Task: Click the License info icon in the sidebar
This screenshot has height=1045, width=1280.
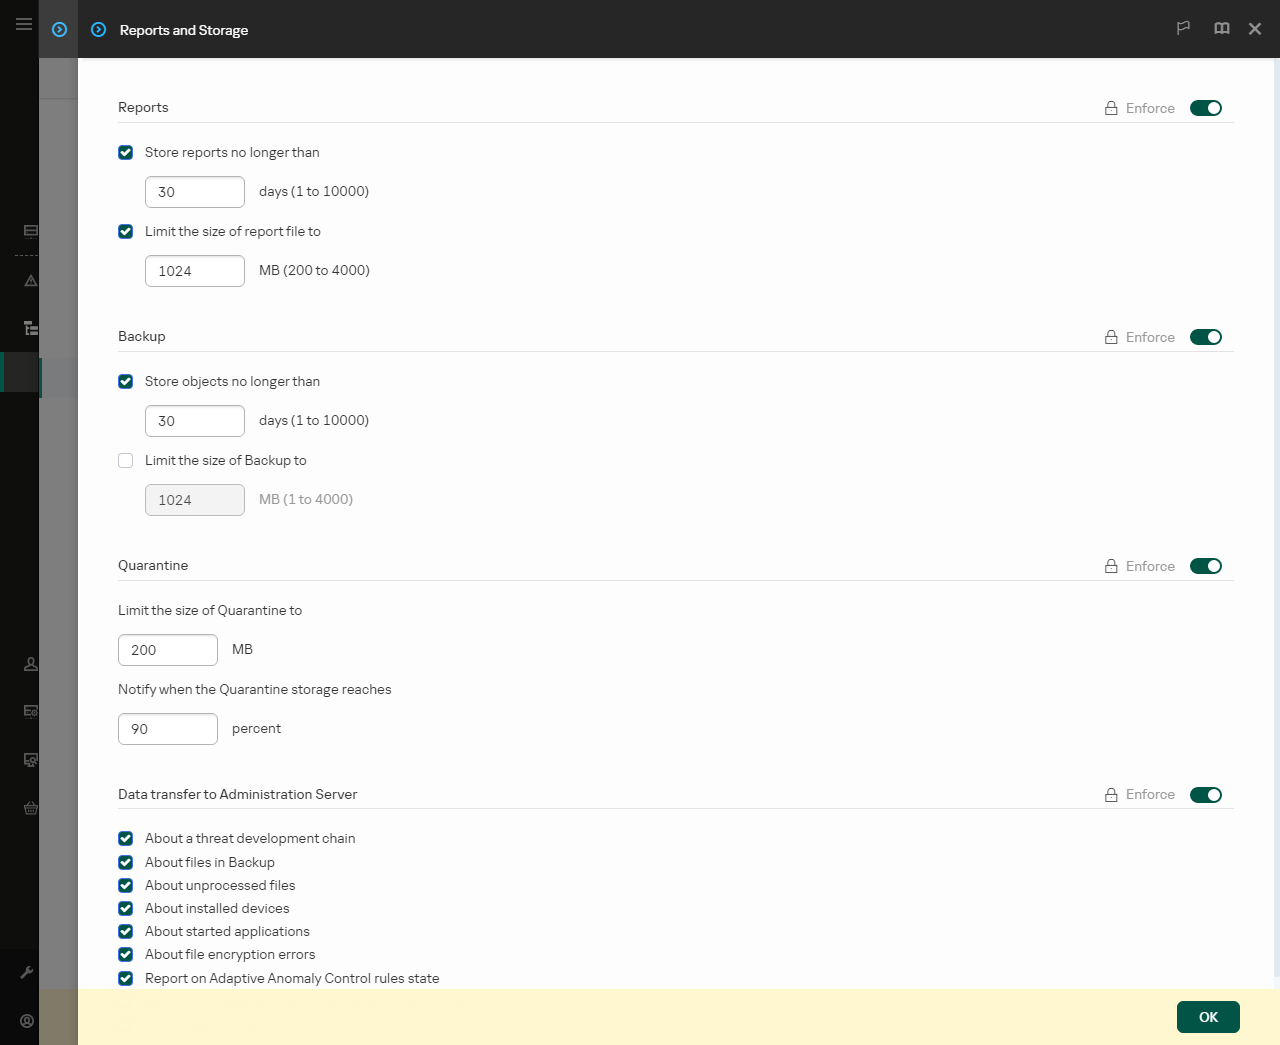Action: 30,808
